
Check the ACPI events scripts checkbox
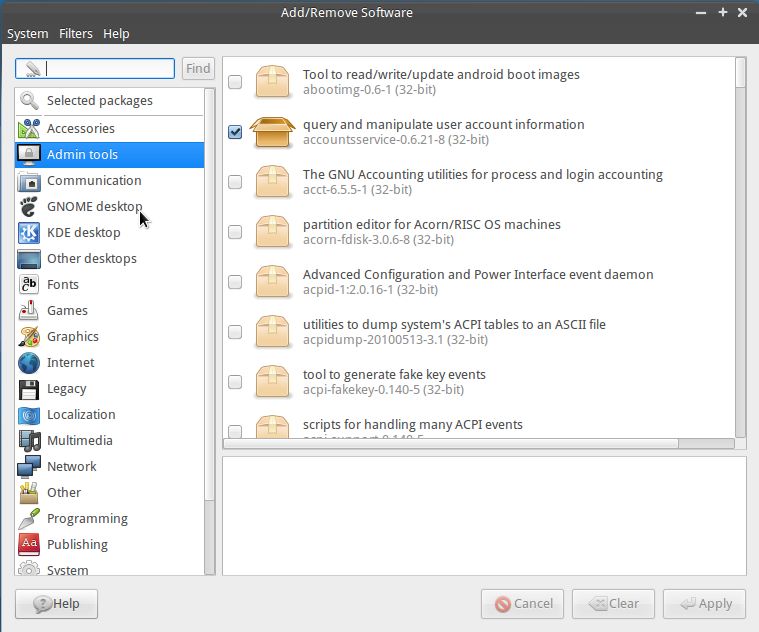point(235,431)
